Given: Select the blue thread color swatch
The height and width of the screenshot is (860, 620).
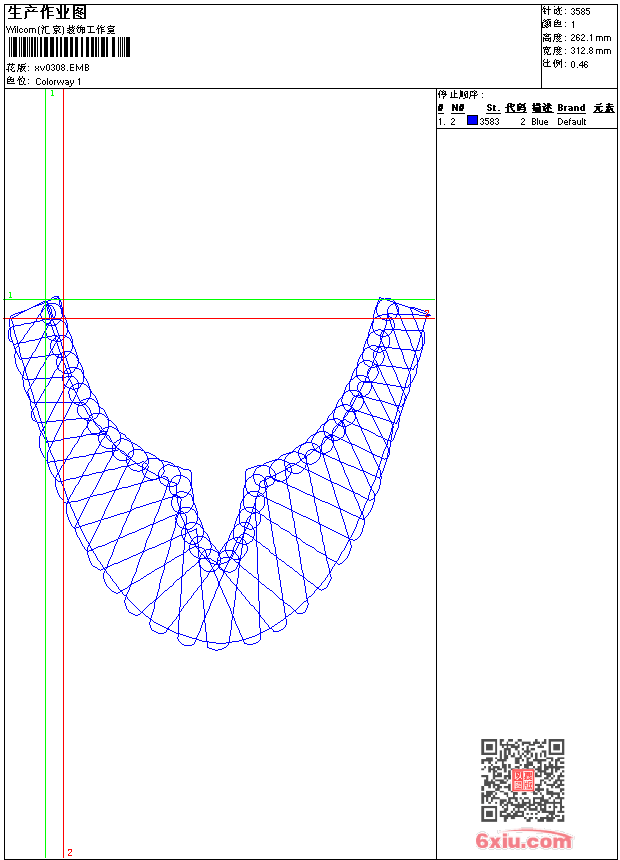Looking at the screenshot, I should (x=472, y=121).
